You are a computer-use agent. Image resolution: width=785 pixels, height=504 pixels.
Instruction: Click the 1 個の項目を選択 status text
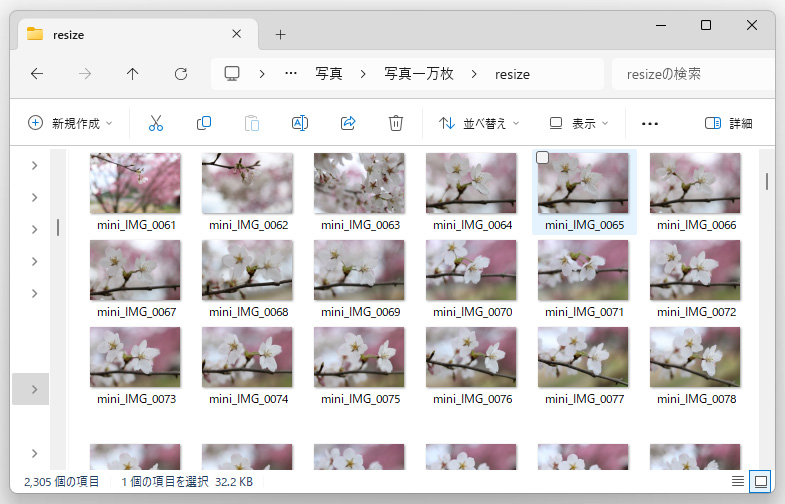pos(165,481)
